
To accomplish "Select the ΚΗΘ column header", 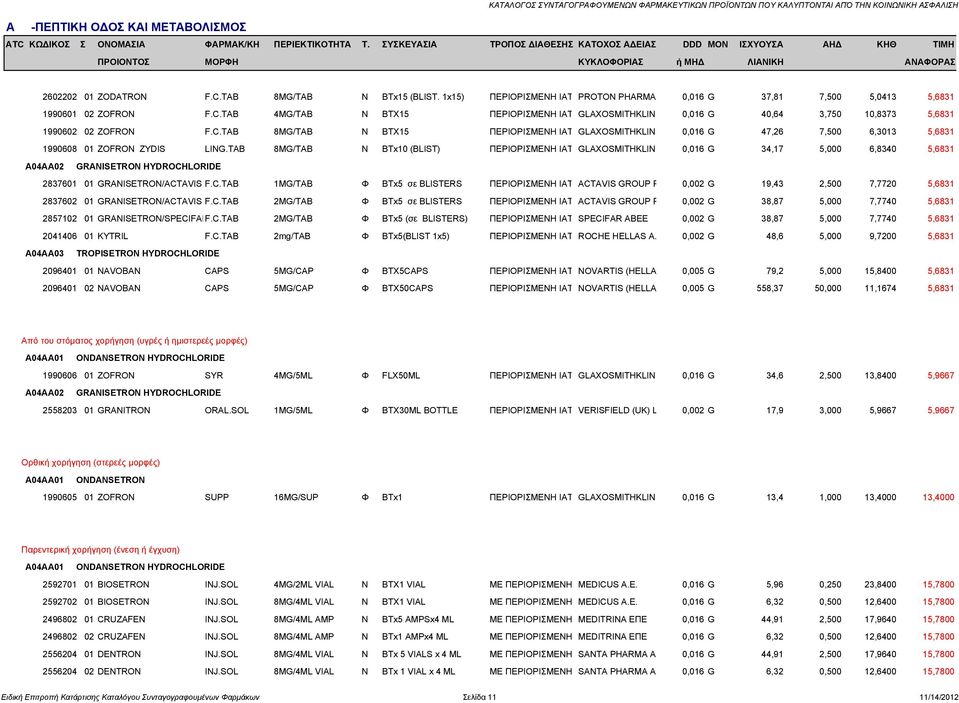I will point(886,44).
